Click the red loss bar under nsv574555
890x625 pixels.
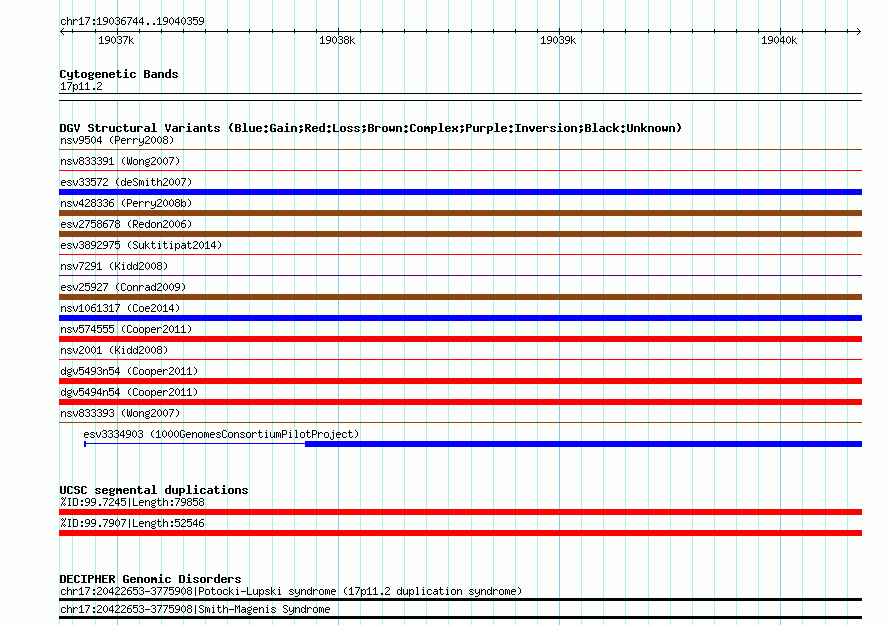(x=460, y=339)
